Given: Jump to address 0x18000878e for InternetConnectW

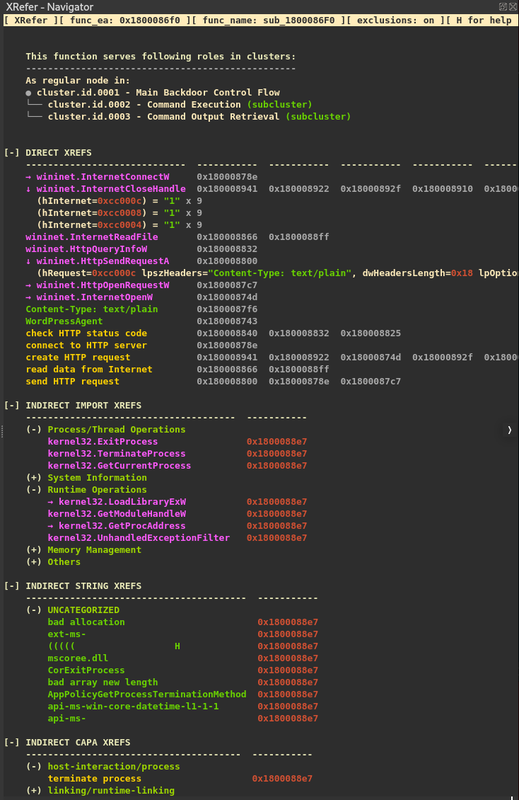Looking at the screenshot, I should (x=227, y=177).
